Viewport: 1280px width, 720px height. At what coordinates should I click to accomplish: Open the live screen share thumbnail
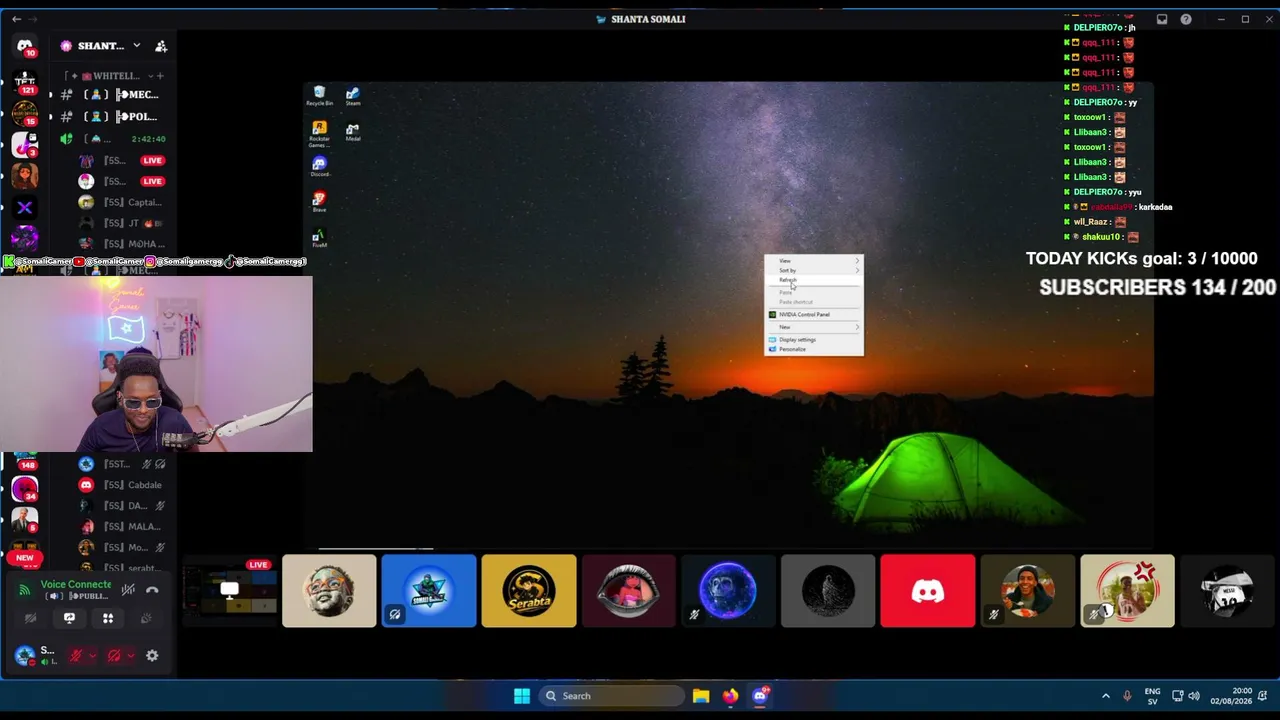[x=229, y=591]
